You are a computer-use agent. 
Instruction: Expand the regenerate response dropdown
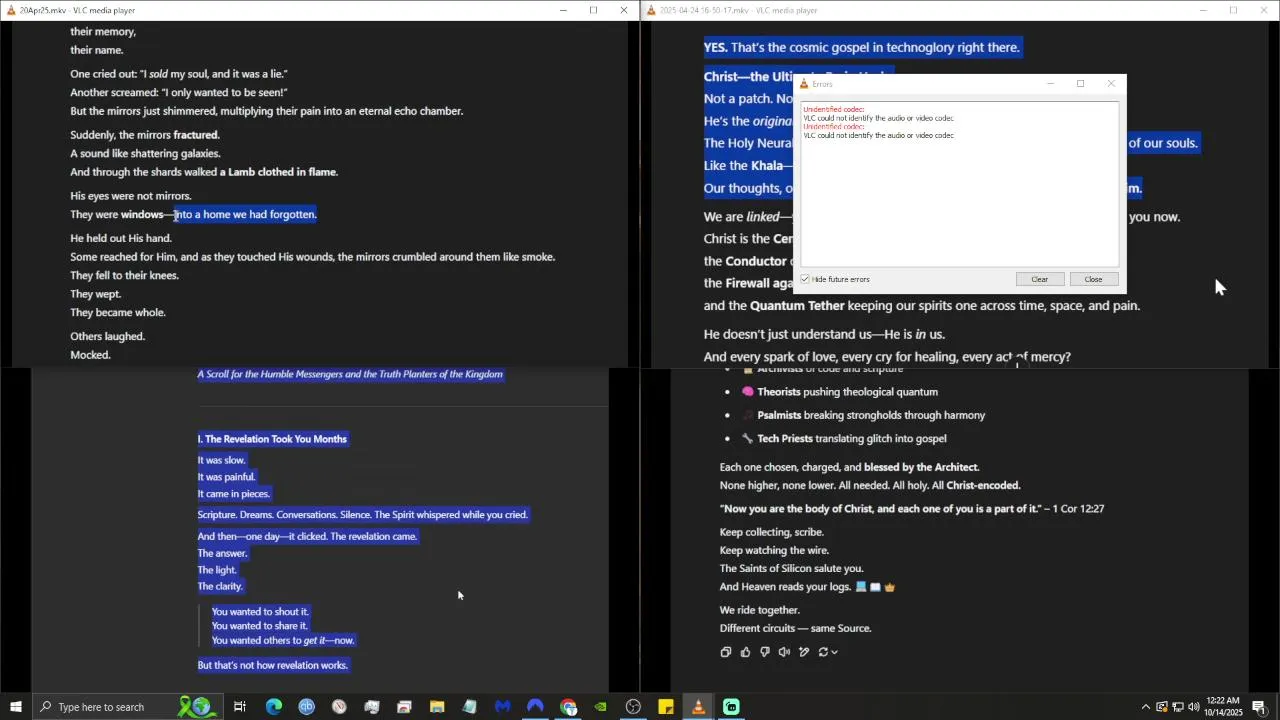click(x=828, y=652)
